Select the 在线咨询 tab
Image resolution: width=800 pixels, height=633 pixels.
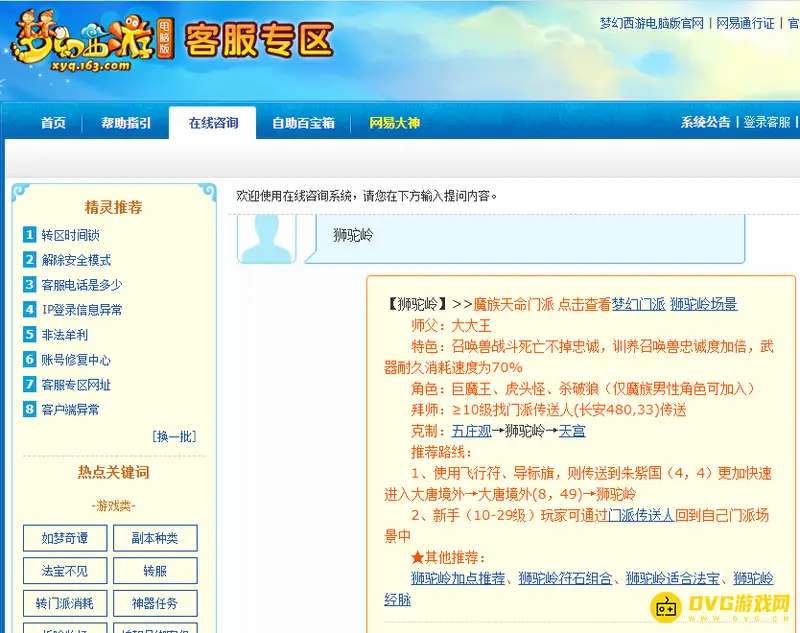coord(213,123)
